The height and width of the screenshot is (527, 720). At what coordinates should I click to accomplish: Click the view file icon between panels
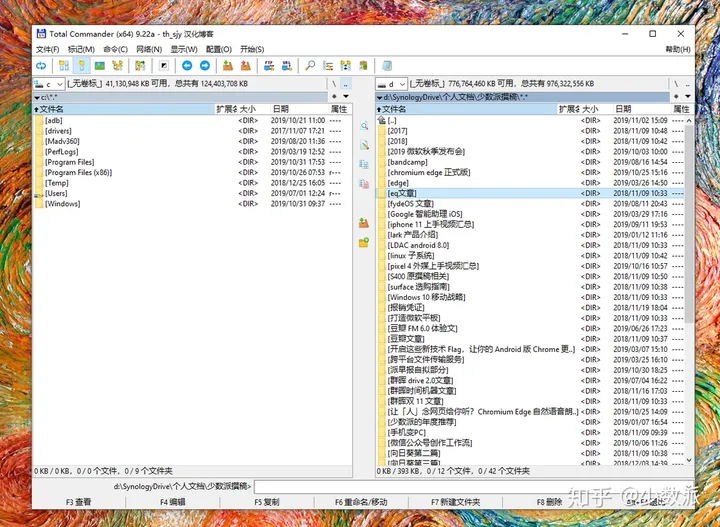tap(364, 126)
